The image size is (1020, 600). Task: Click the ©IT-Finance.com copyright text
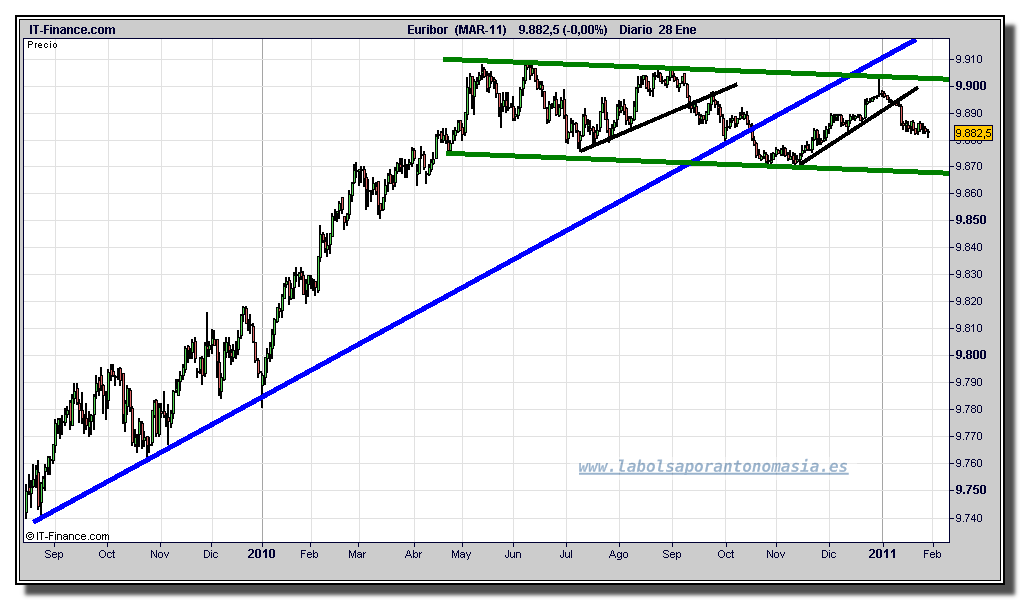point(67,536)
